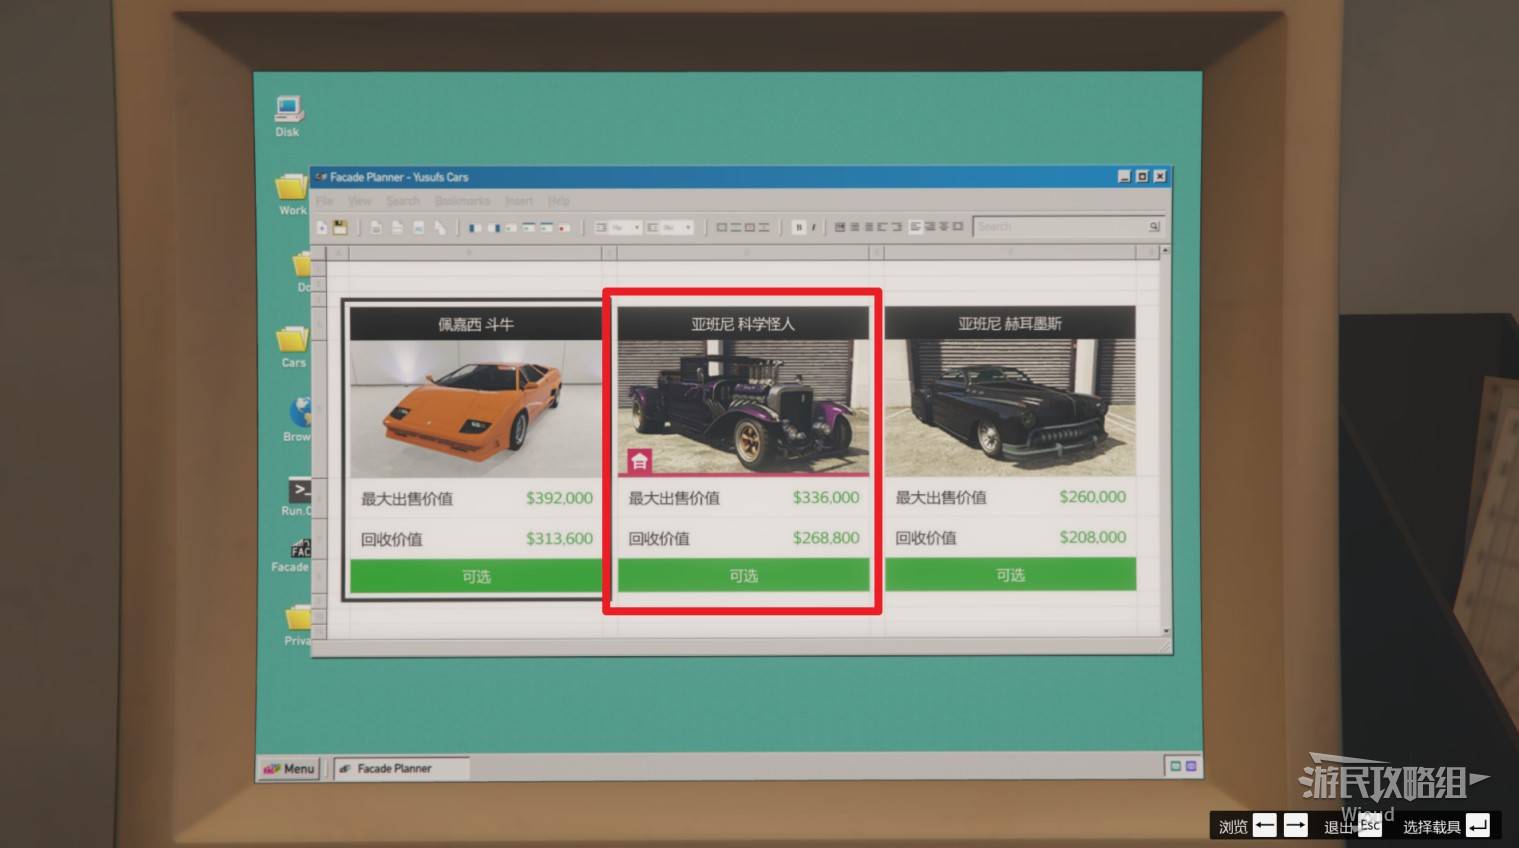Viewport: 1519px width, 848px height.
Task: Click the first system tray icon
Action: point(1176,766)
